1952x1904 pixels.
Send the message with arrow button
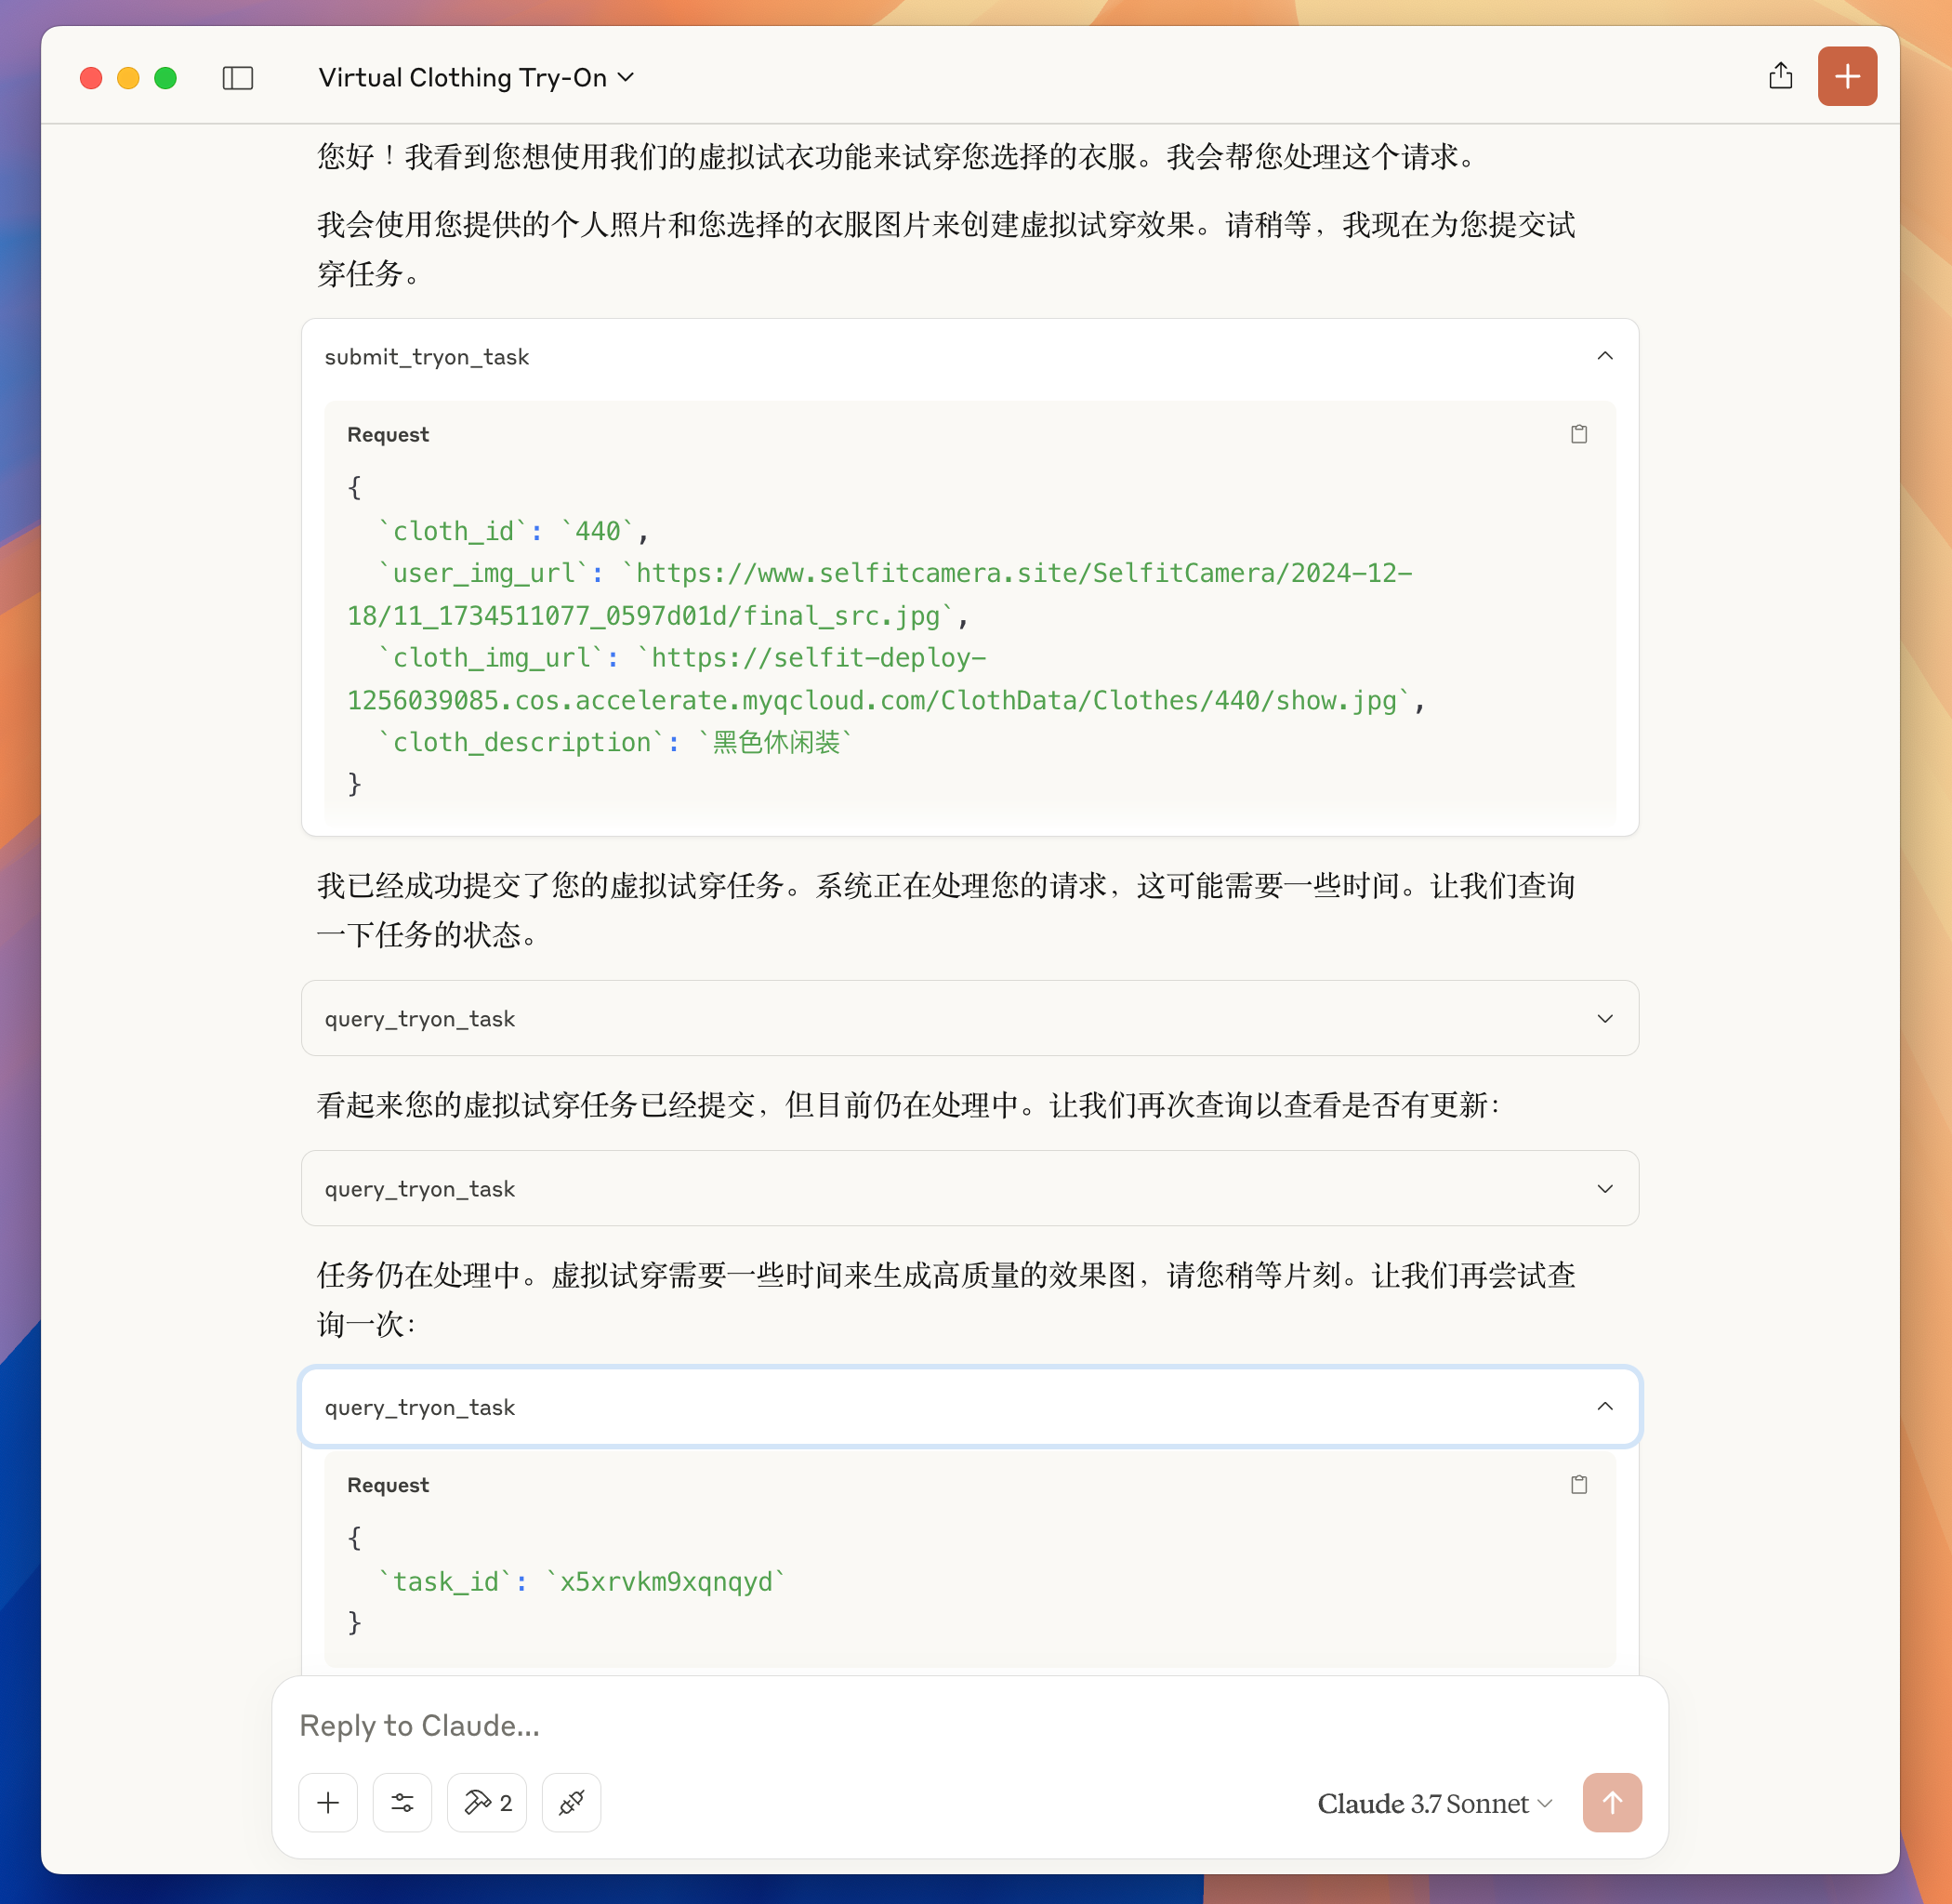[1611, 1802]
